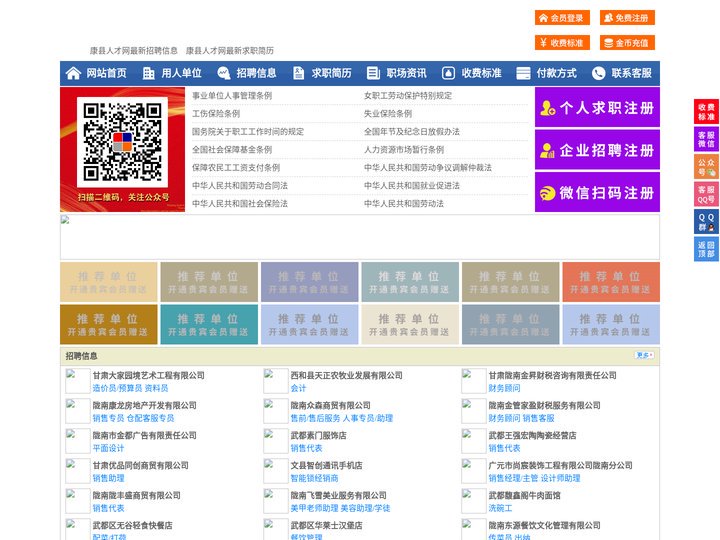The image size is (720, 540).
Task: Open 失业保险条例 link
Action: point(388,113)
